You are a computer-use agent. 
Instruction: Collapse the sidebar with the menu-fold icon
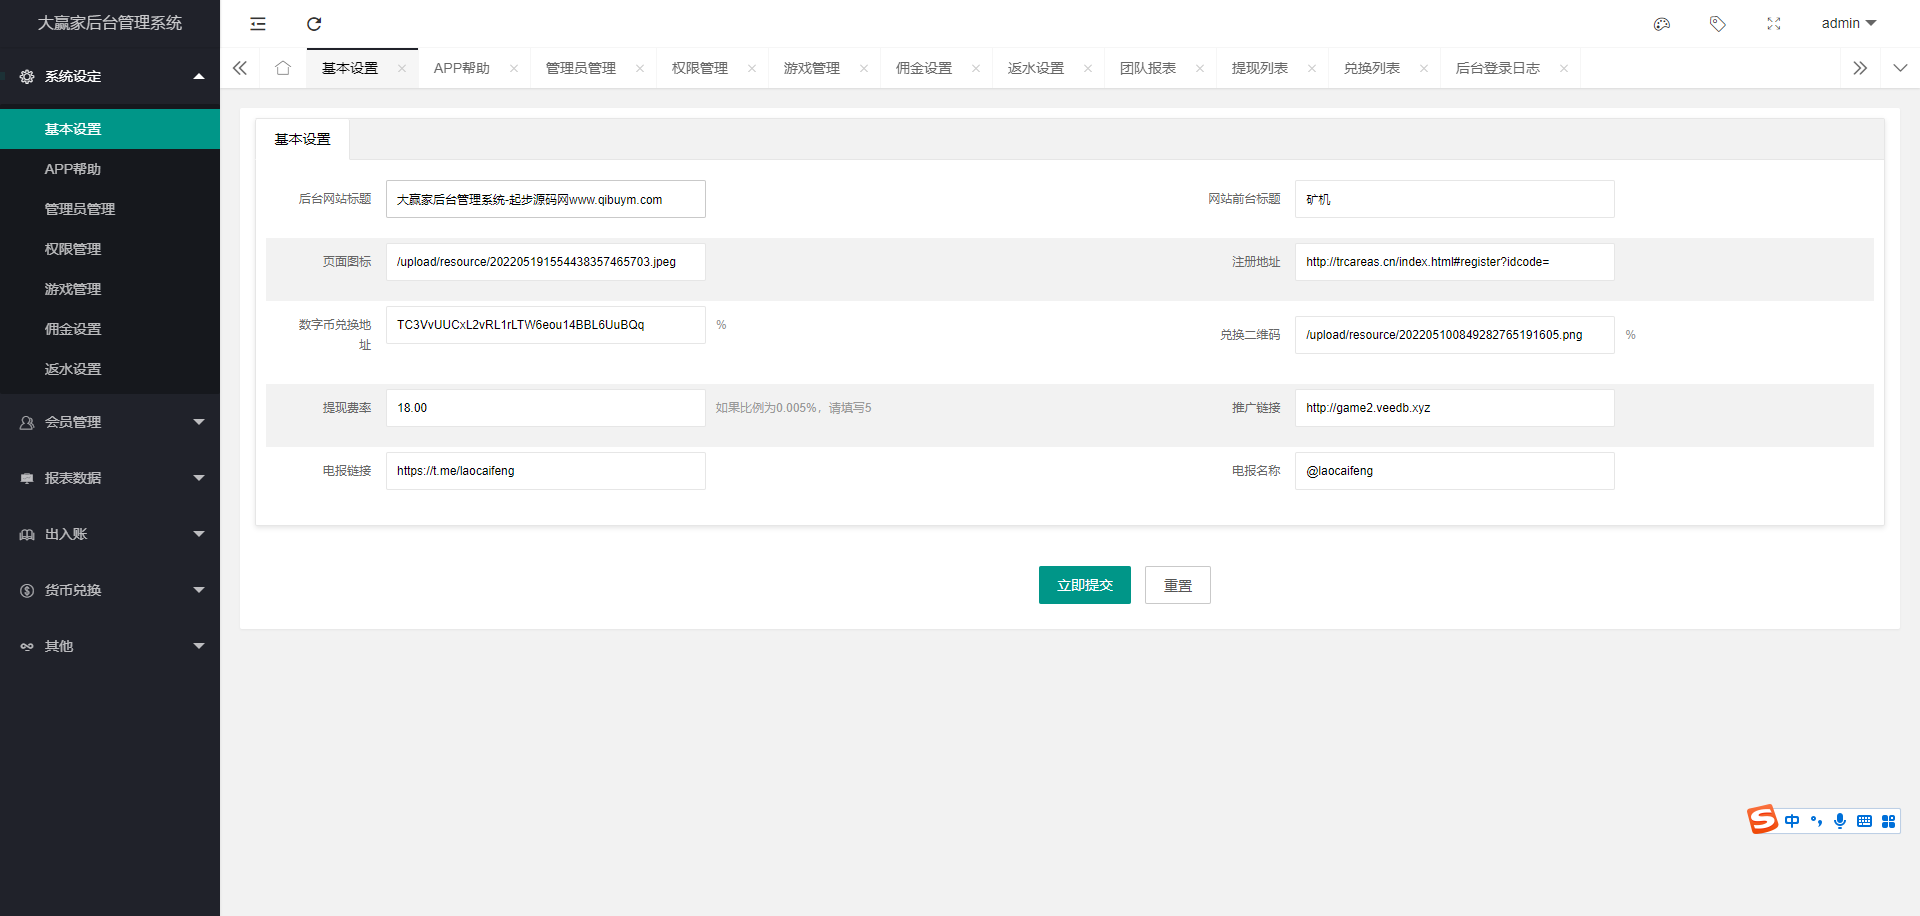[258, 24]
